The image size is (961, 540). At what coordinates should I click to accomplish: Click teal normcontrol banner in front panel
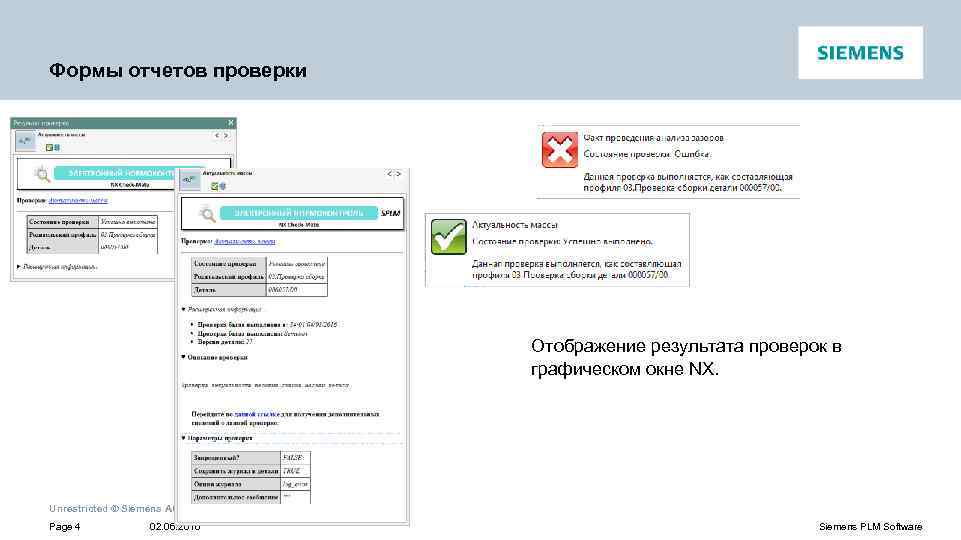[298, 213]
